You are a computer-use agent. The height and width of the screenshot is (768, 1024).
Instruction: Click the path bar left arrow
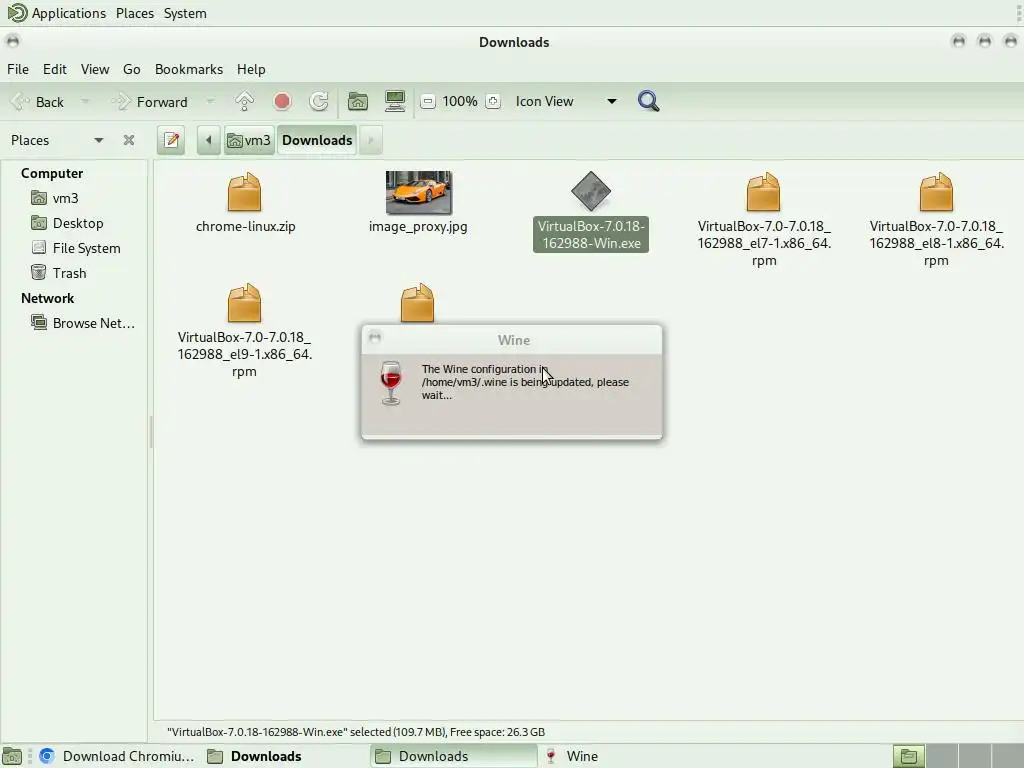coord(208,140)
